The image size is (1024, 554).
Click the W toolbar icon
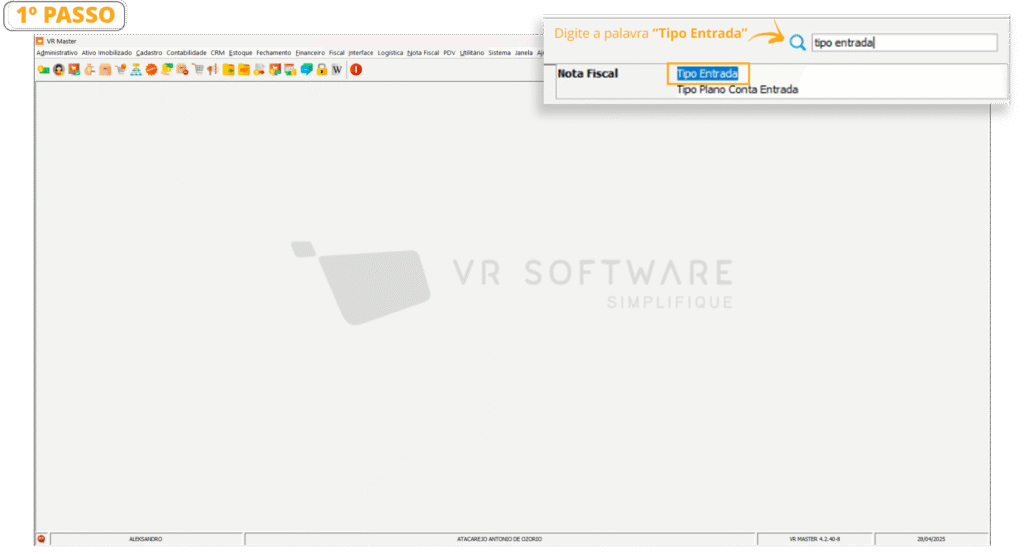(337, 70)
